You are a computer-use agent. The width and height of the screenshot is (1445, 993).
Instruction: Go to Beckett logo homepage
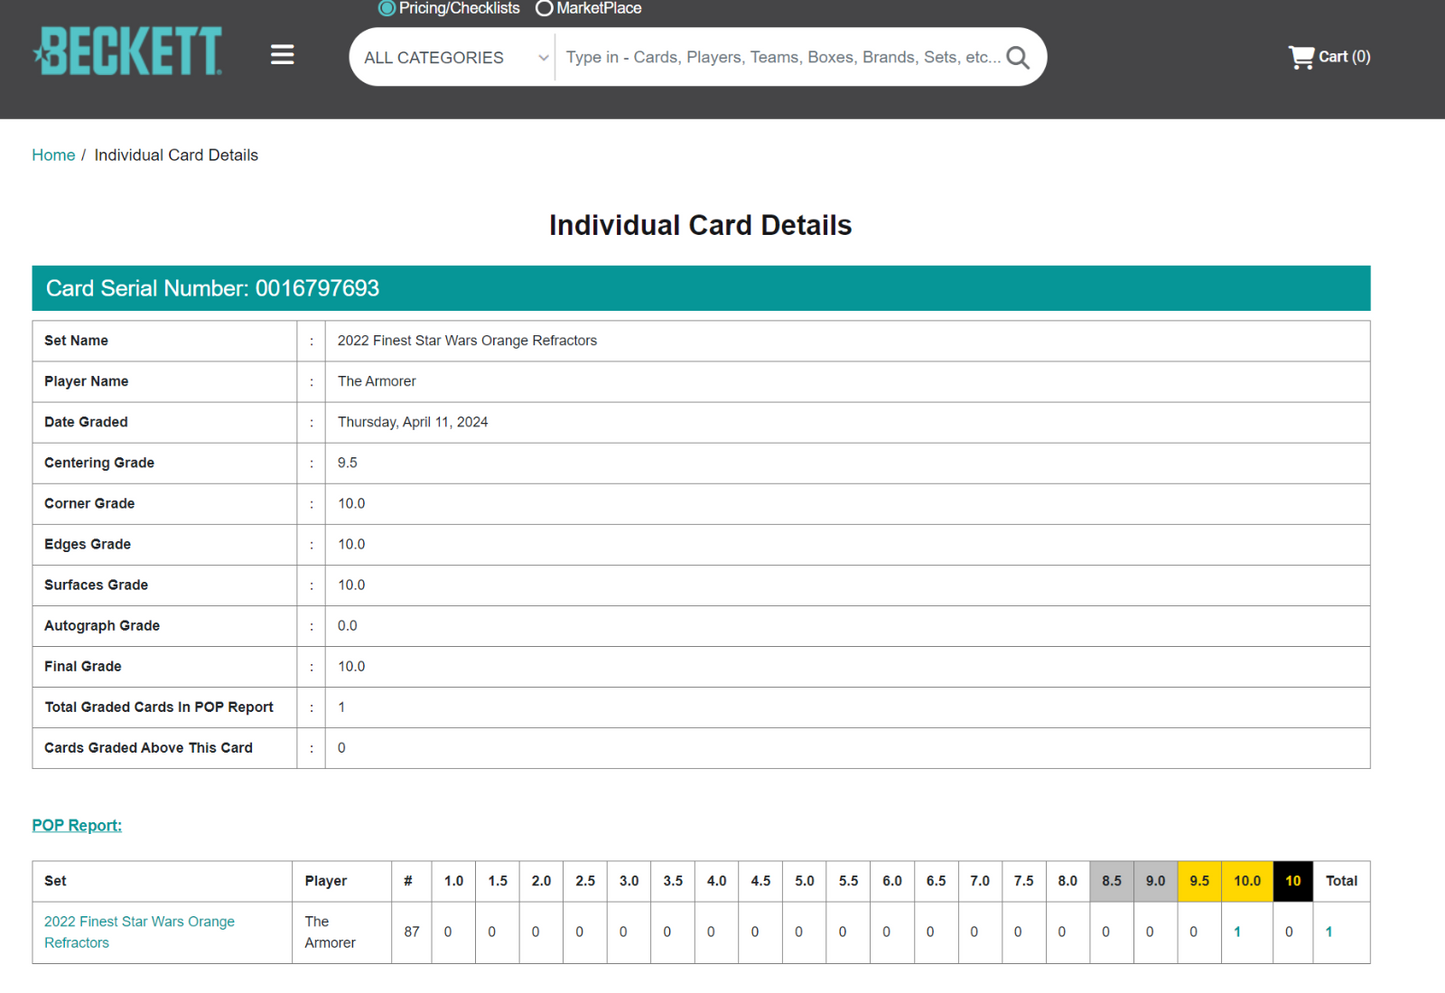tap(127, 51)
